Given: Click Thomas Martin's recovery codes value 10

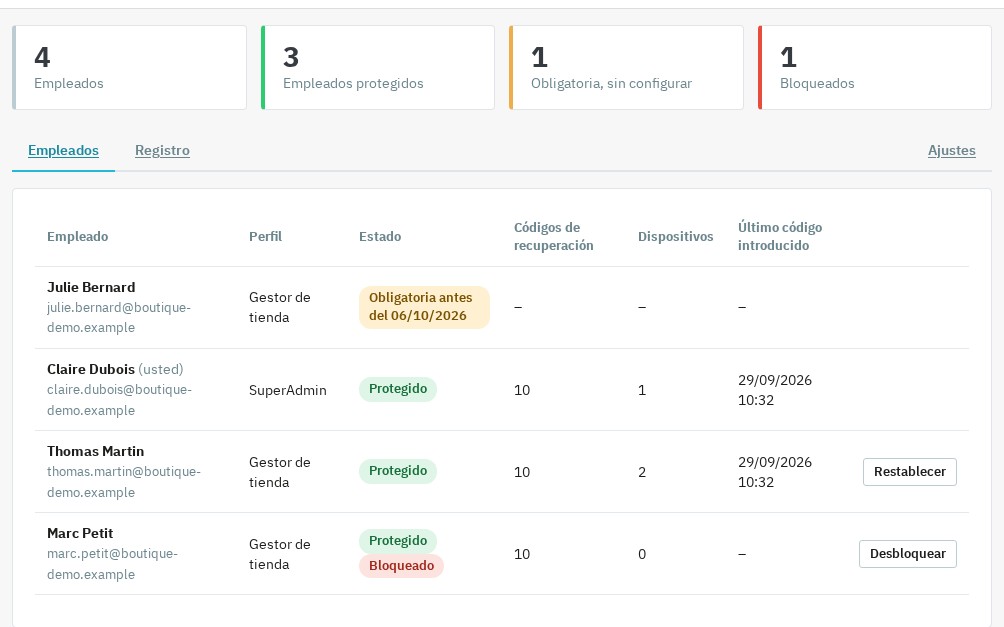Looking at the screenshot, I should (x=522, y=472).
